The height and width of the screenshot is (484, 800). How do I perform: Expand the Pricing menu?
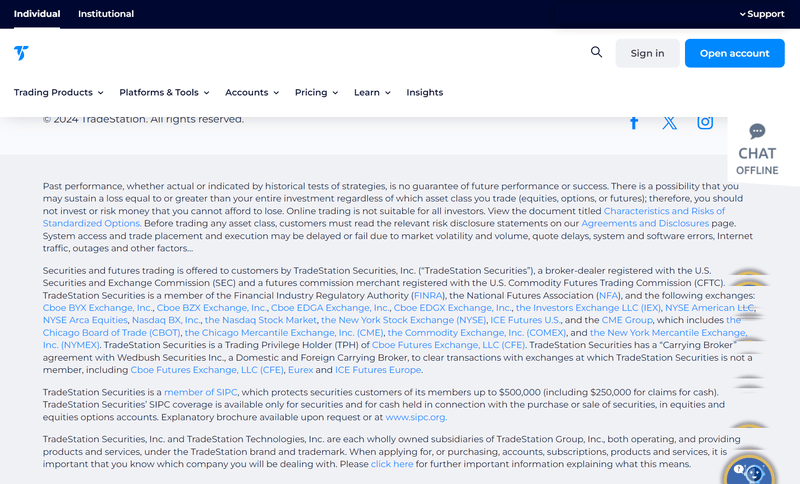coord(316,92)
